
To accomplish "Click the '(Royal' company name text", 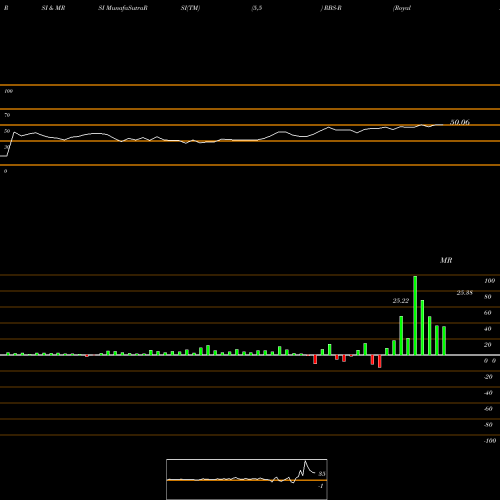I will click(x=402, y=8).
